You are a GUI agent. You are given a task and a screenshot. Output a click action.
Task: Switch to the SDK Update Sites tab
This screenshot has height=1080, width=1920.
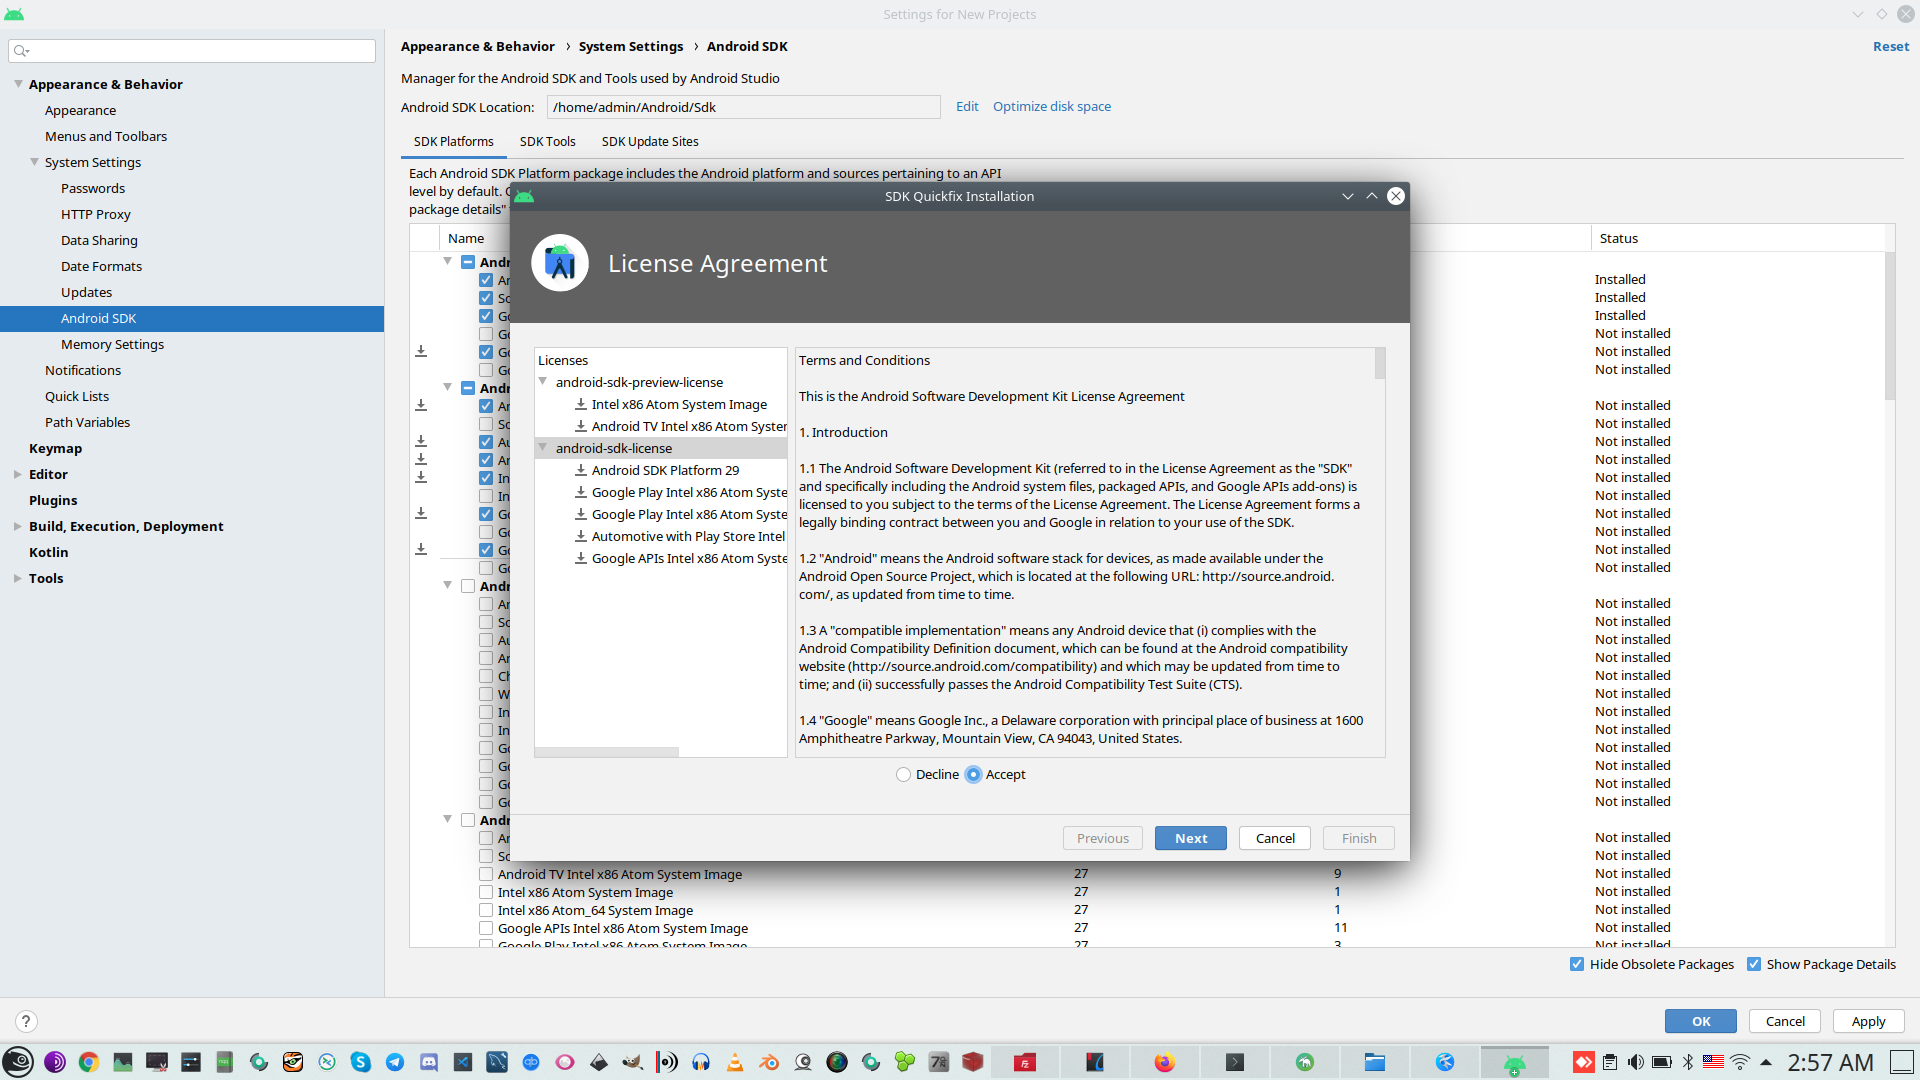pyautogui.click(x=650, y=142)
